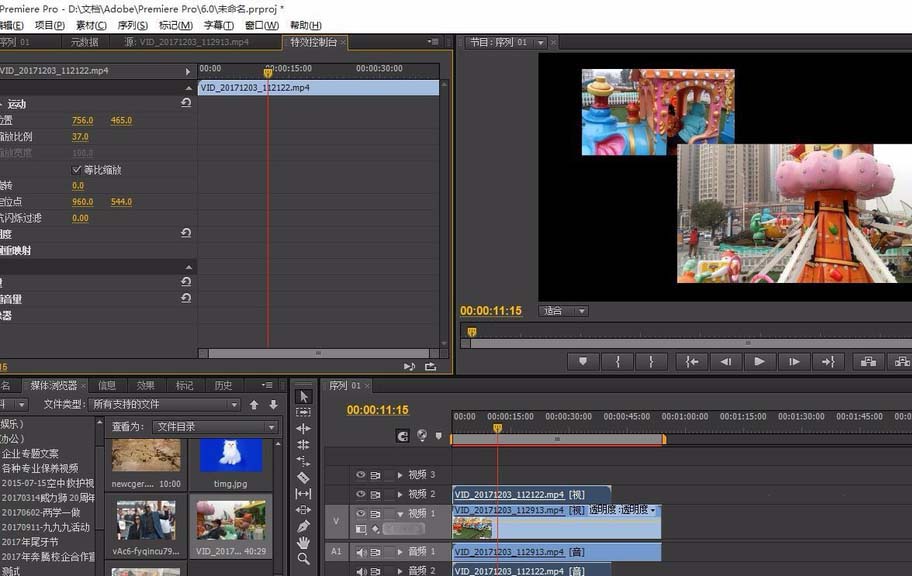The image size is (912, 576).
Task: Open the 适合 zoom level dropdown
Action: 563,311
